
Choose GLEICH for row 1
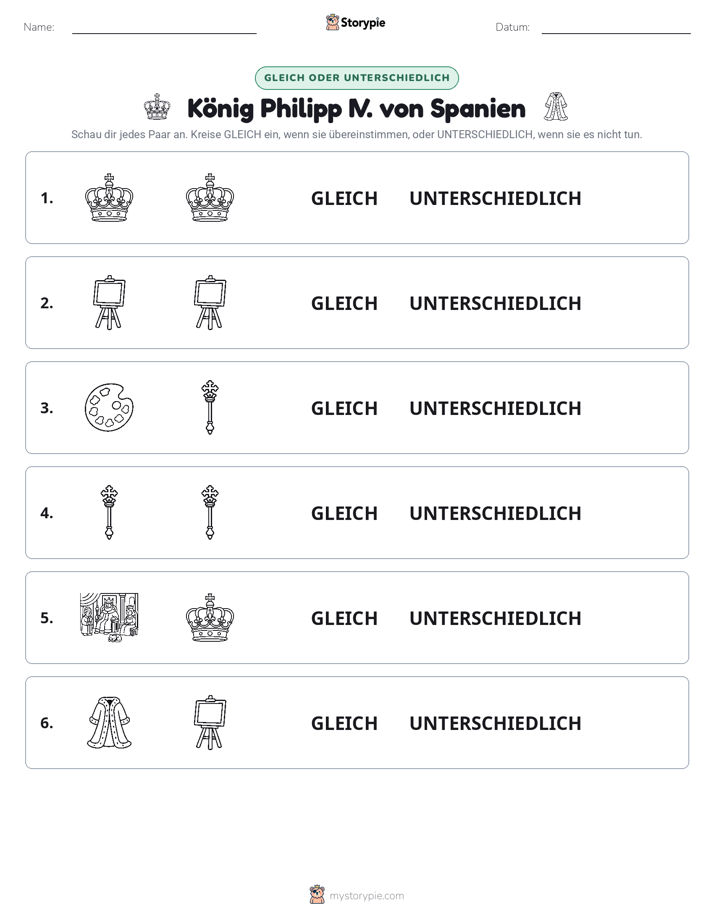[x=344, y=199]
